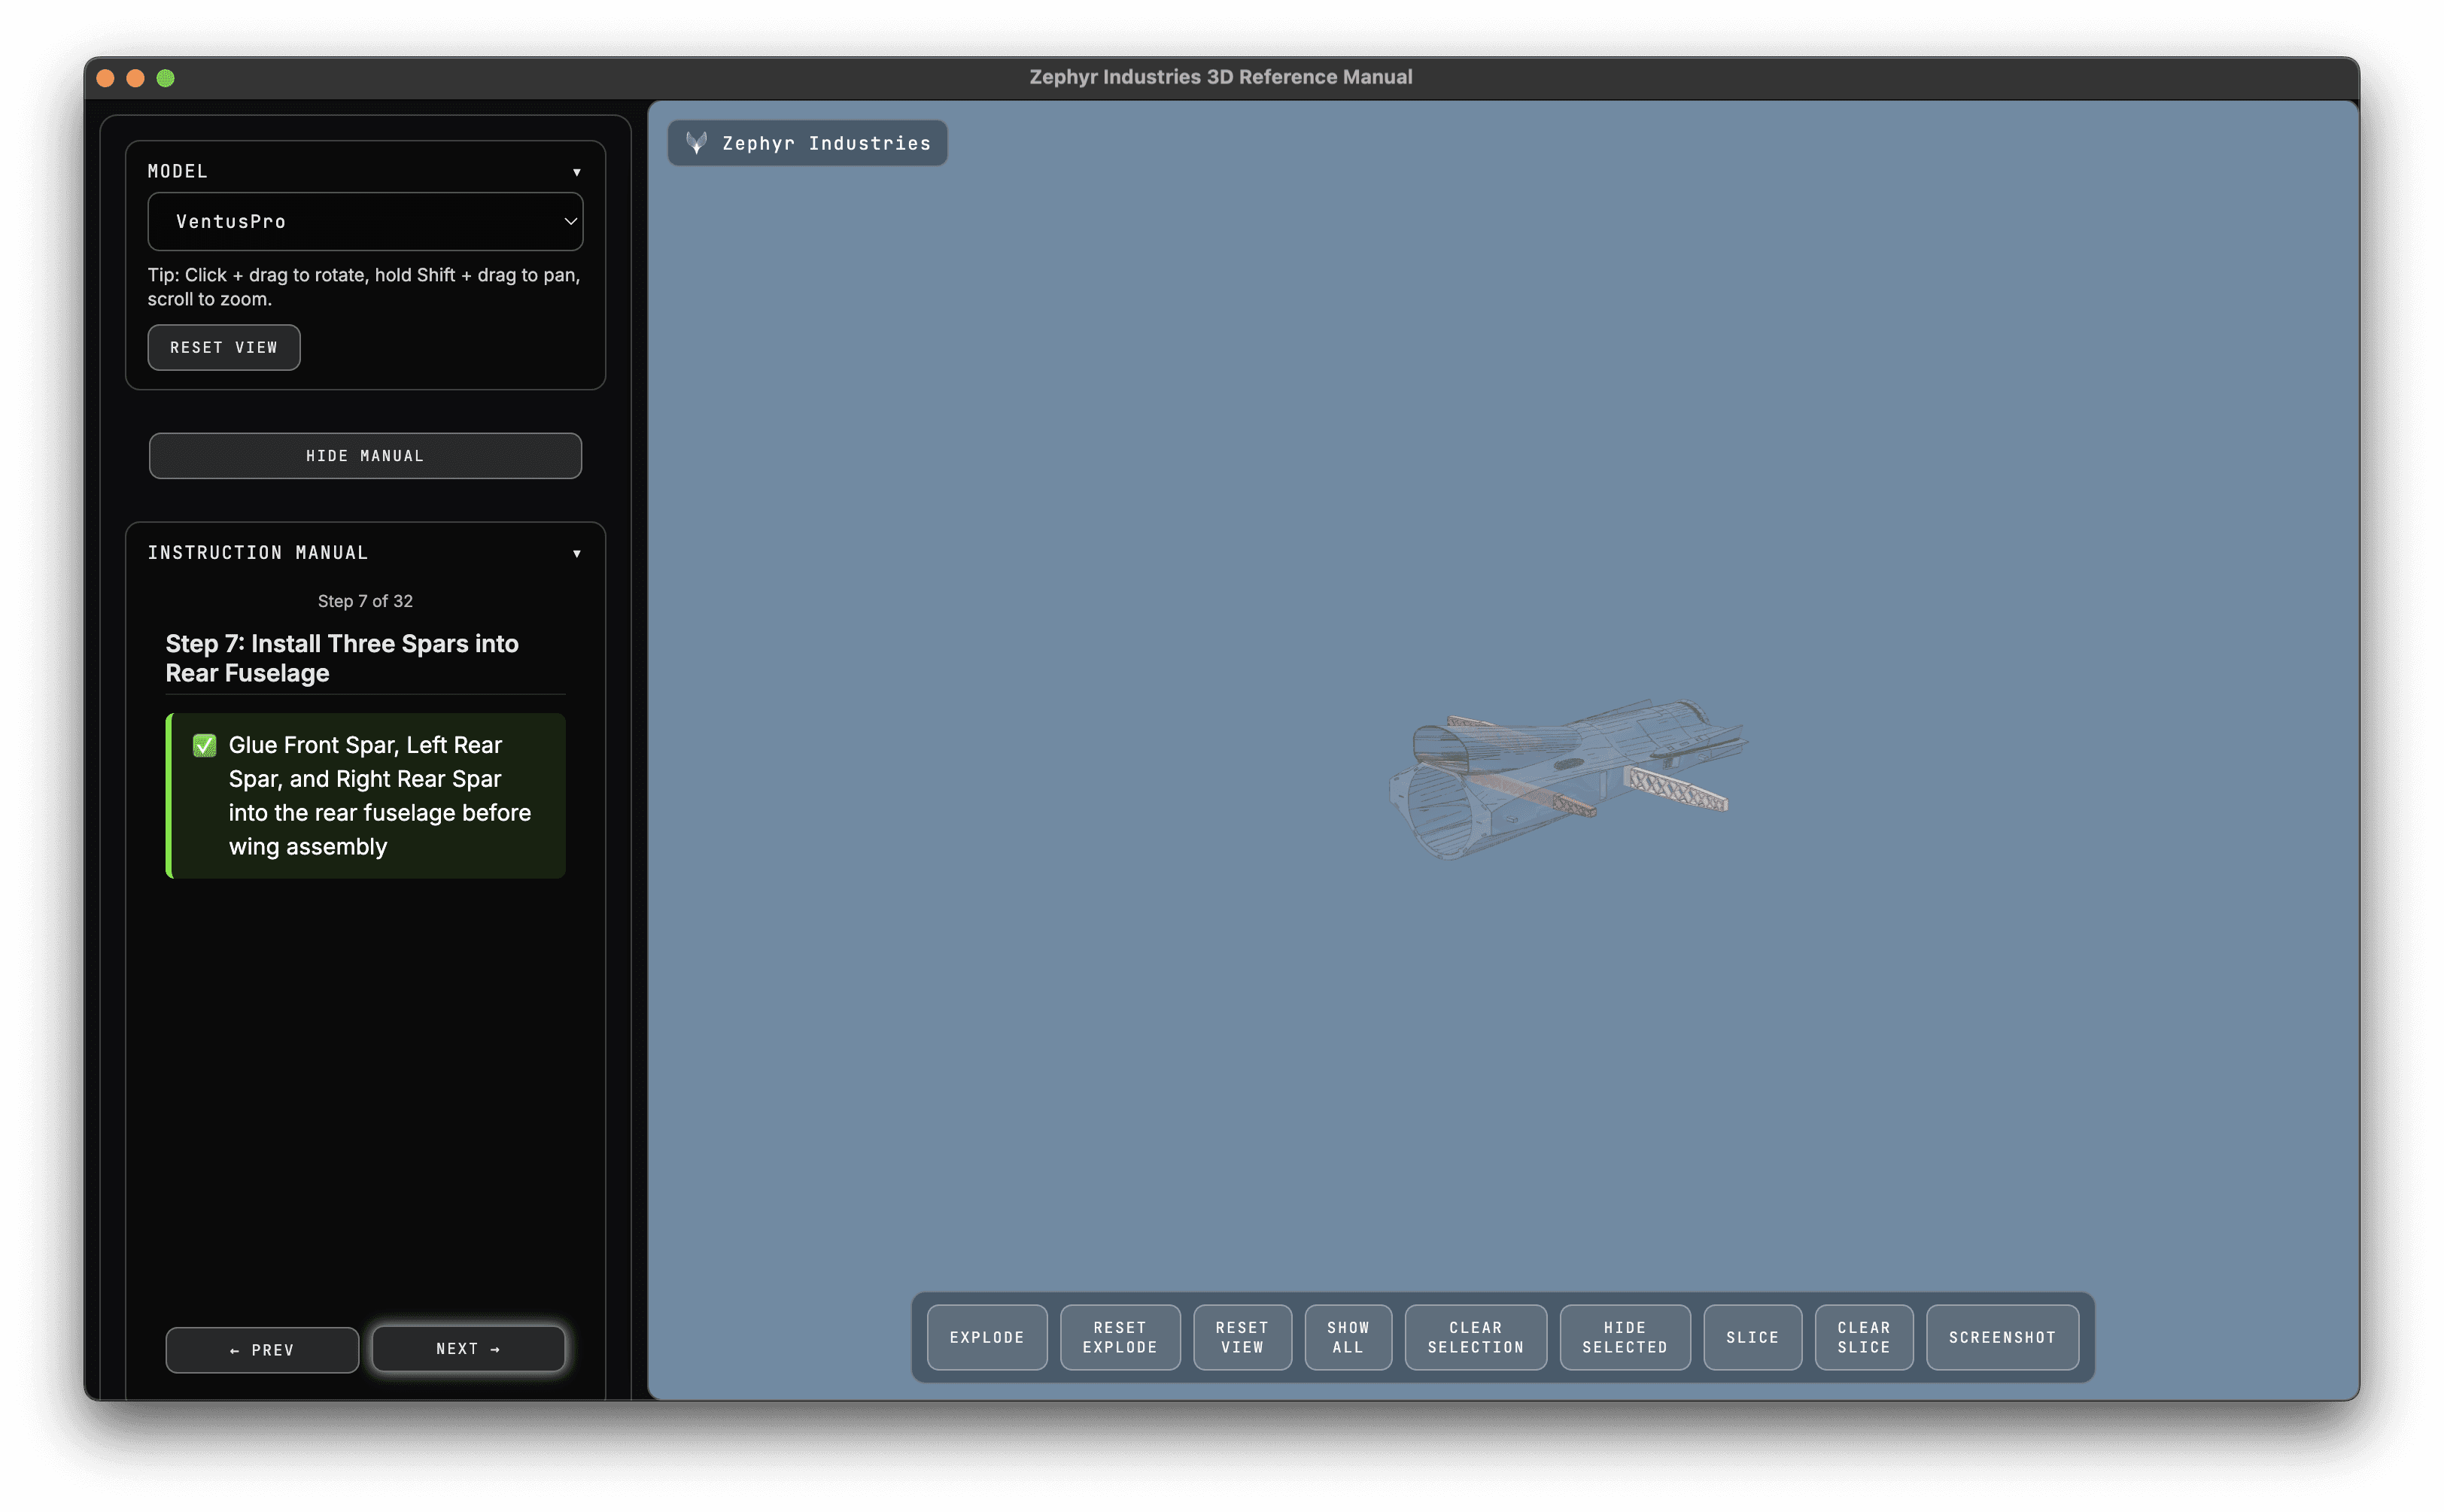Screen dimensions: 2444x1512
Task: Click CLEAR SLICE to remove the slice
Action: (x=1862, y=1337)
